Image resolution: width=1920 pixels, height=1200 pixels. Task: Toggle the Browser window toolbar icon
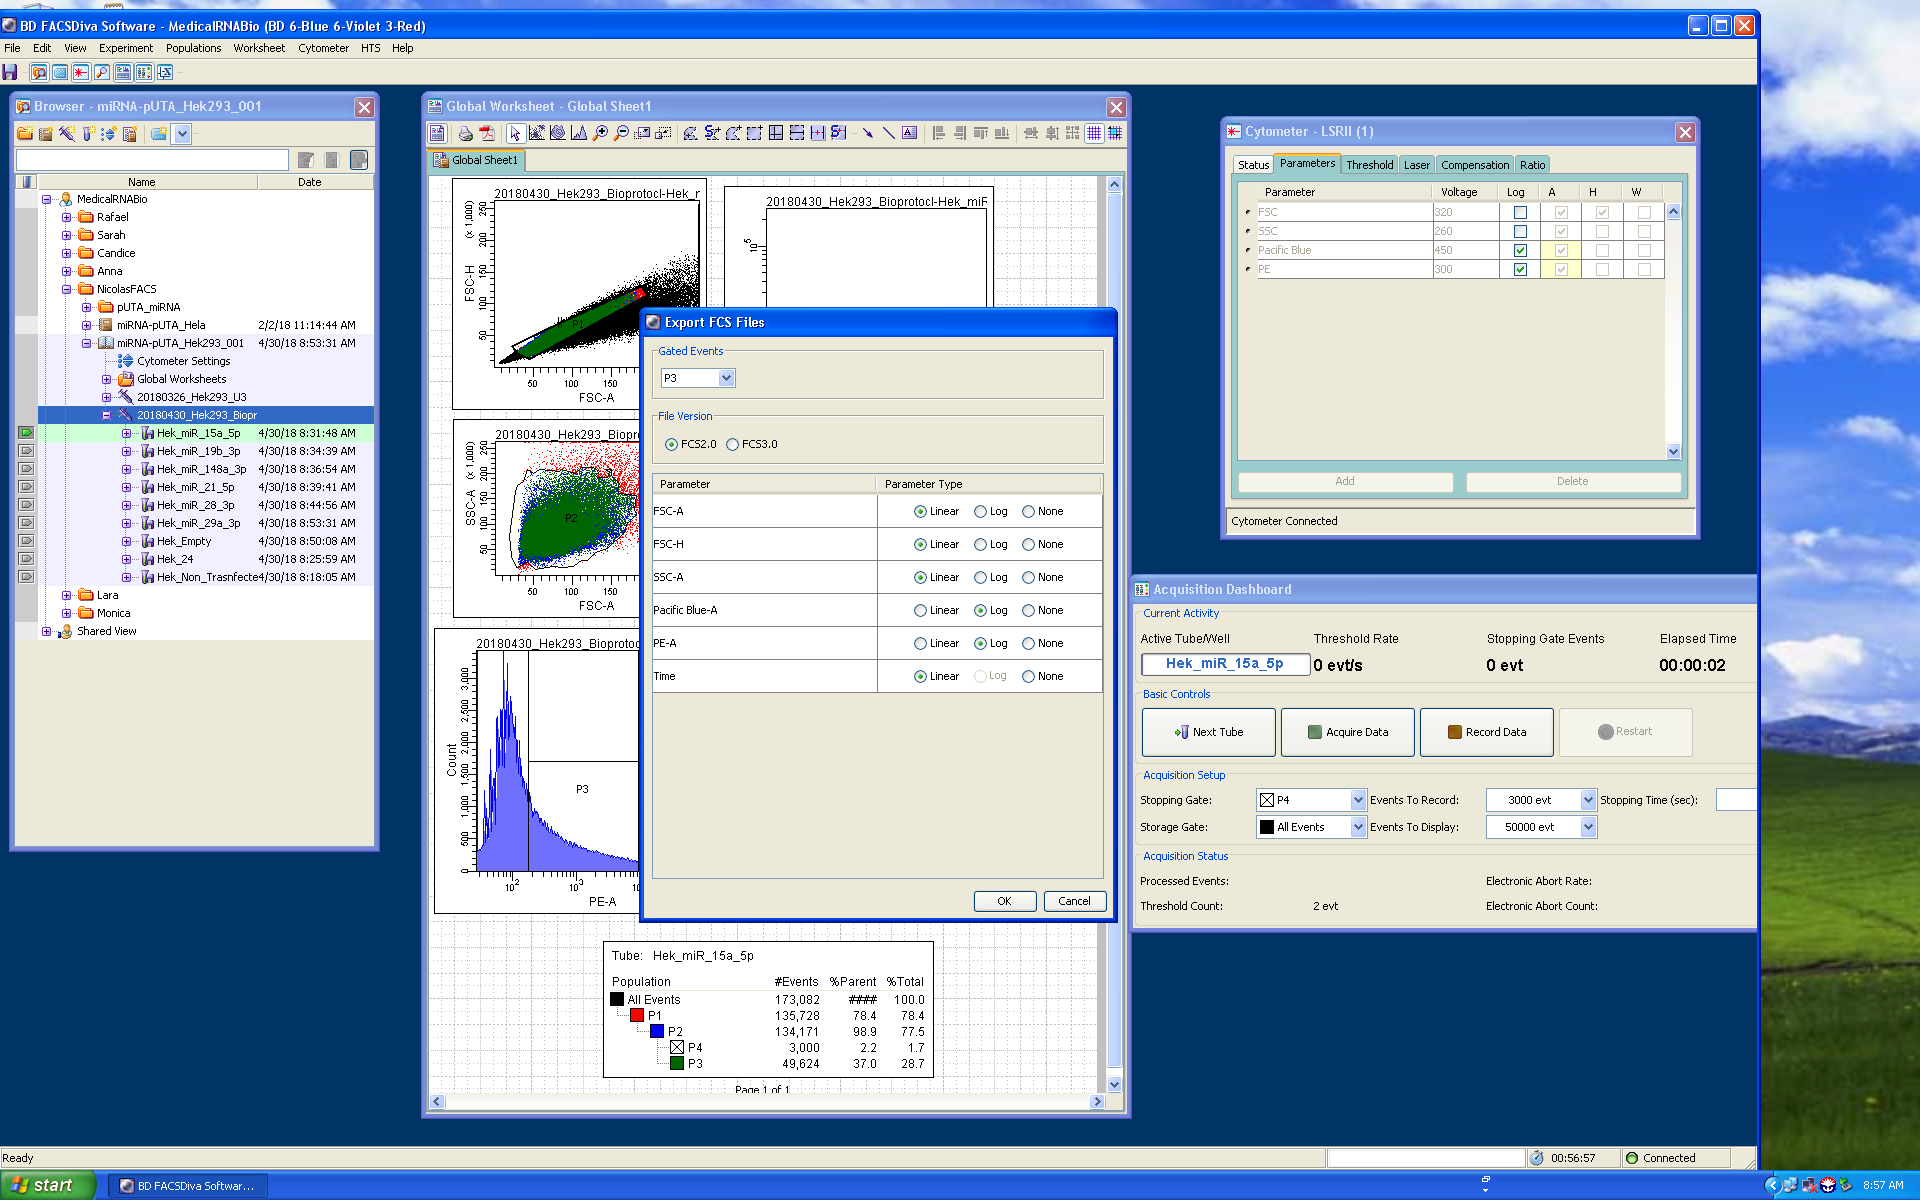point(39,72)
